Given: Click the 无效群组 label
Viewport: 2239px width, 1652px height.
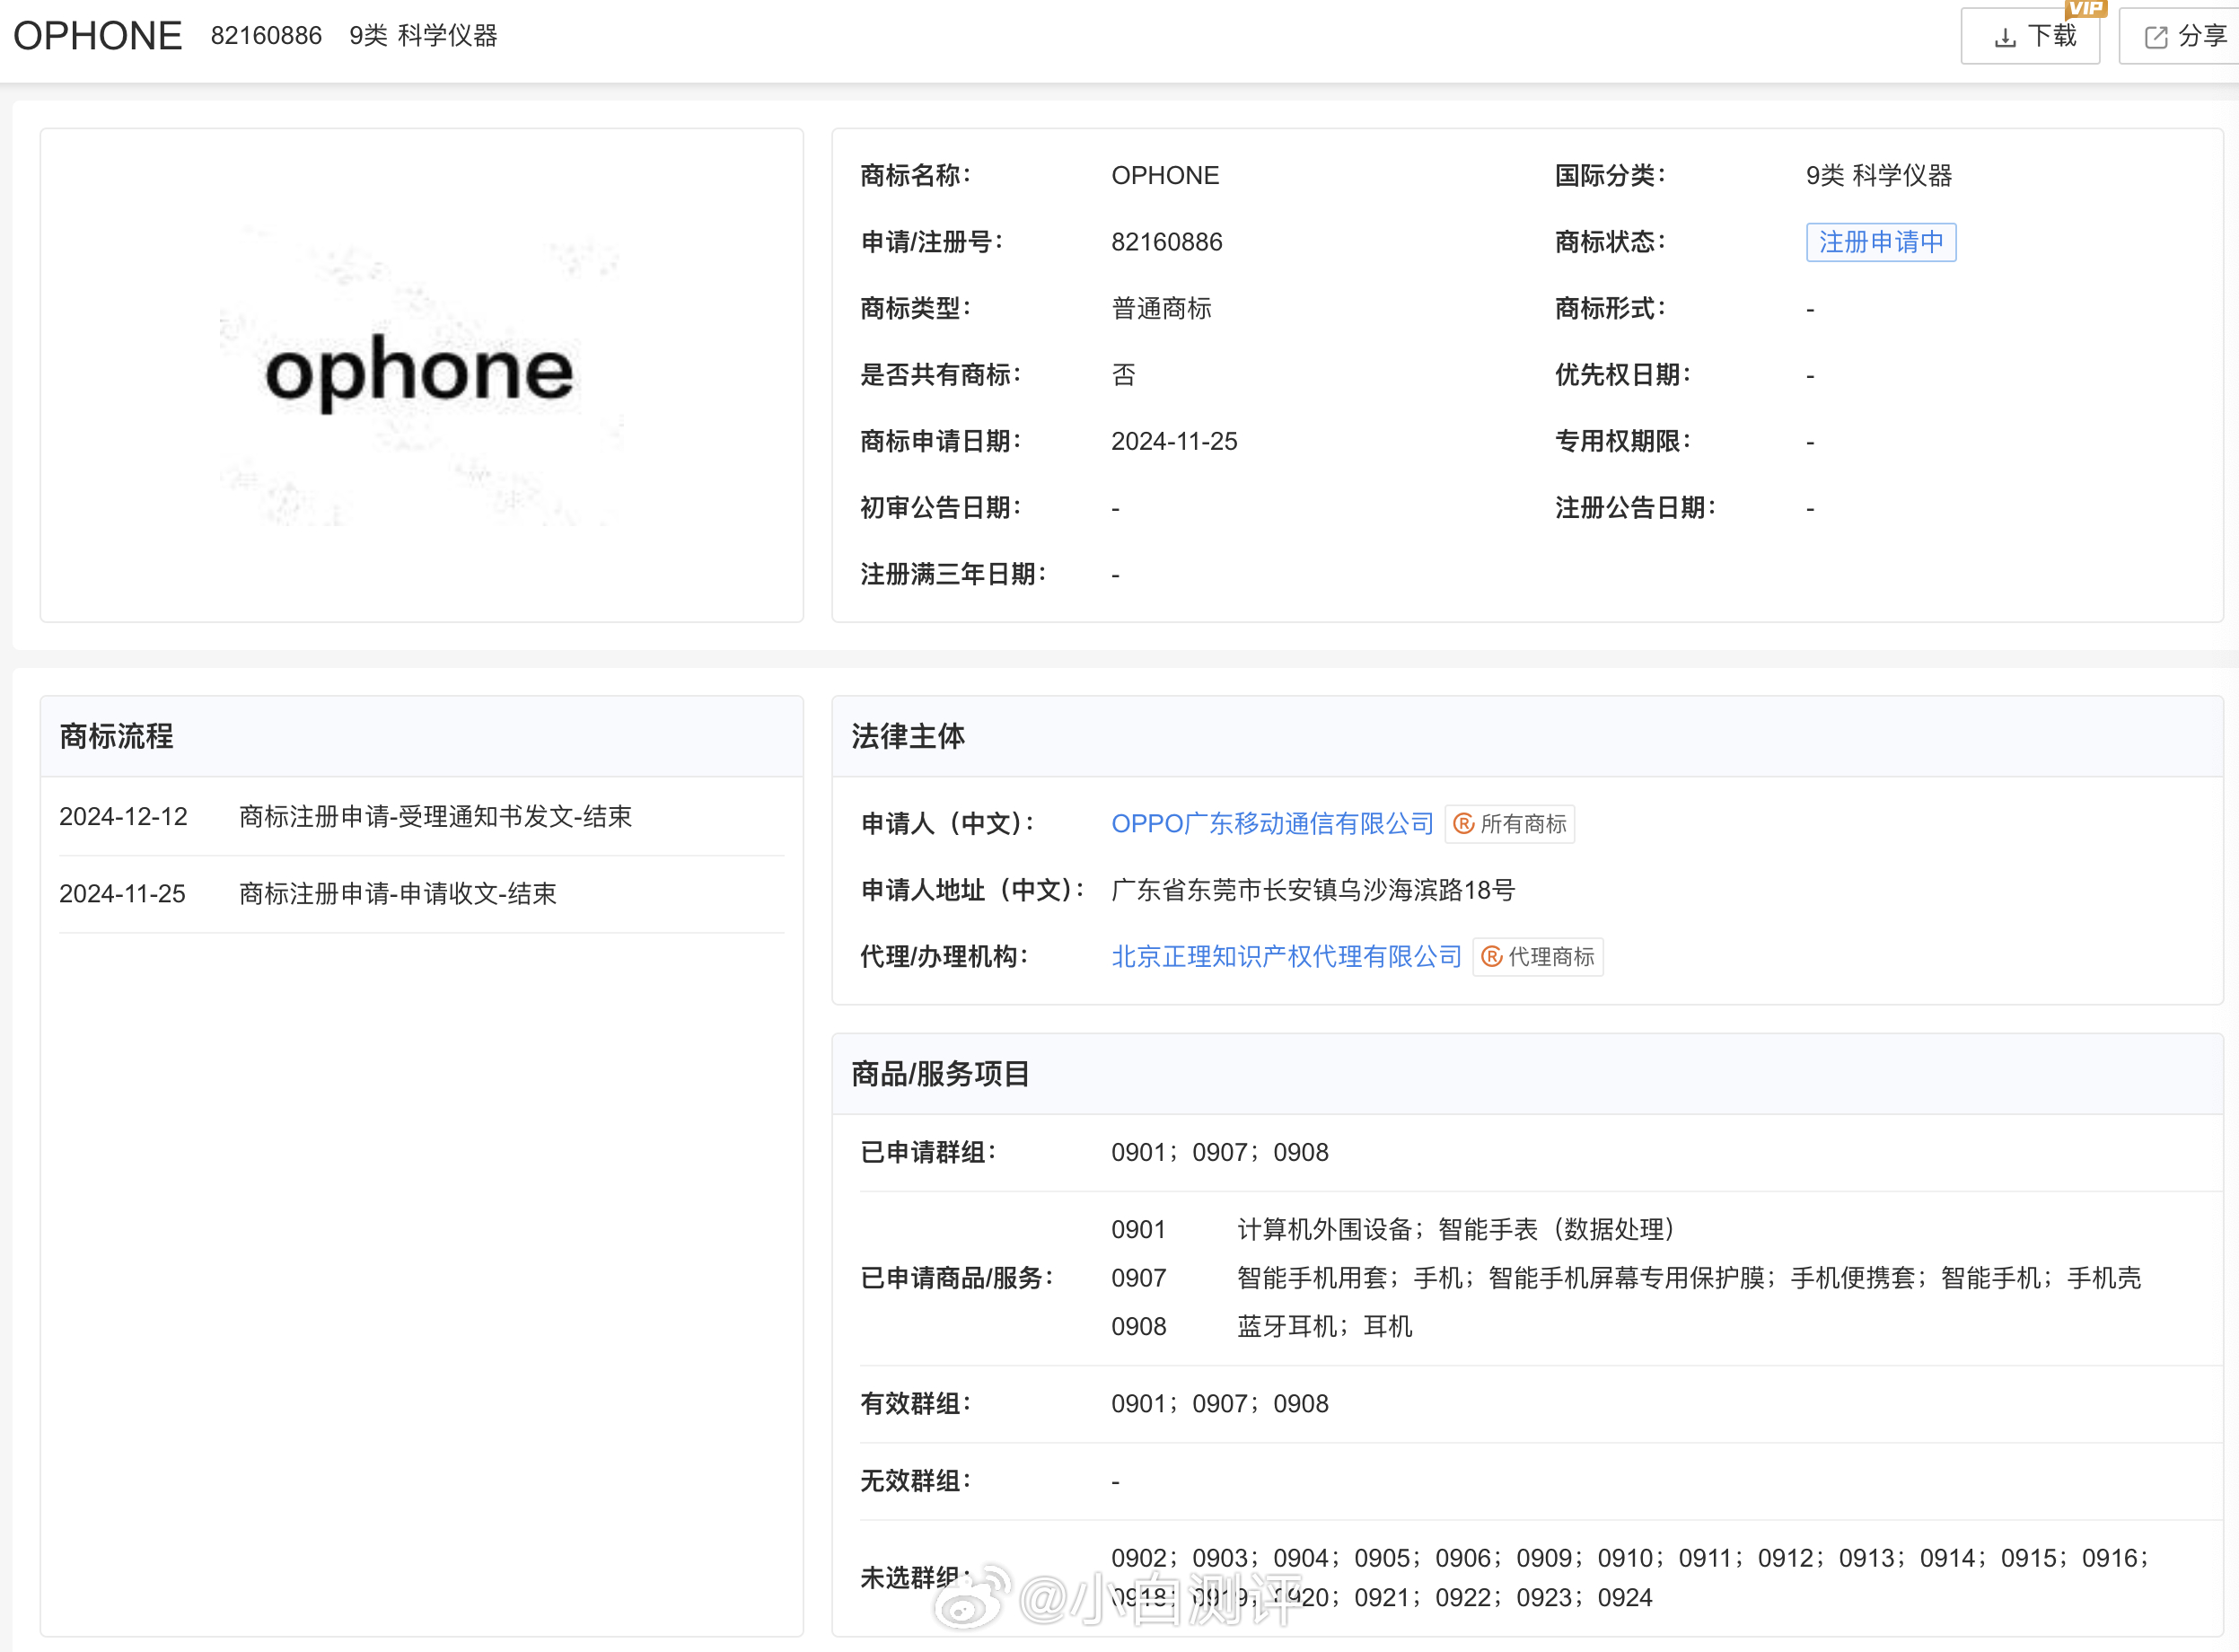Looking at the screenshot, I should pyautogui.click(x=916, y=1480).
